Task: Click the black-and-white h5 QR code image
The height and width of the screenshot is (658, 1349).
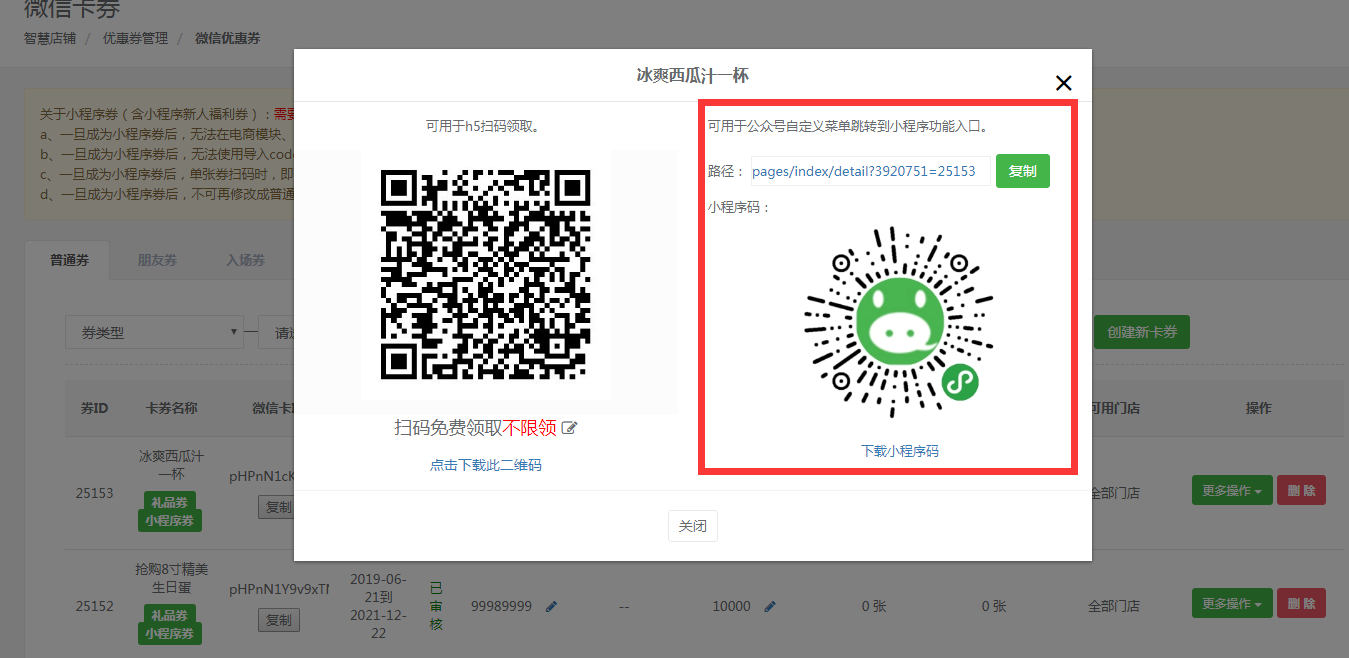Action: [x=486, y=275]
